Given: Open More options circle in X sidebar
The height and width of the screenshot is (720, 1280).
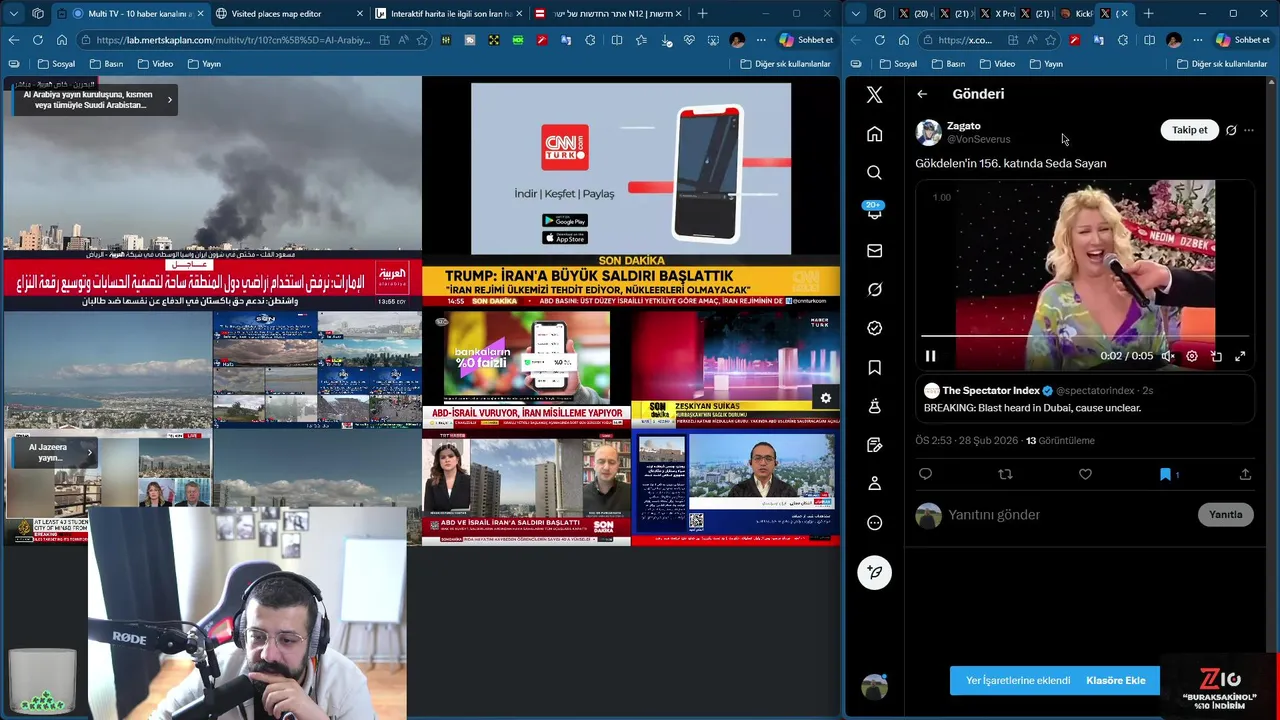Looking at the screenshot, I should pos(874,523).
